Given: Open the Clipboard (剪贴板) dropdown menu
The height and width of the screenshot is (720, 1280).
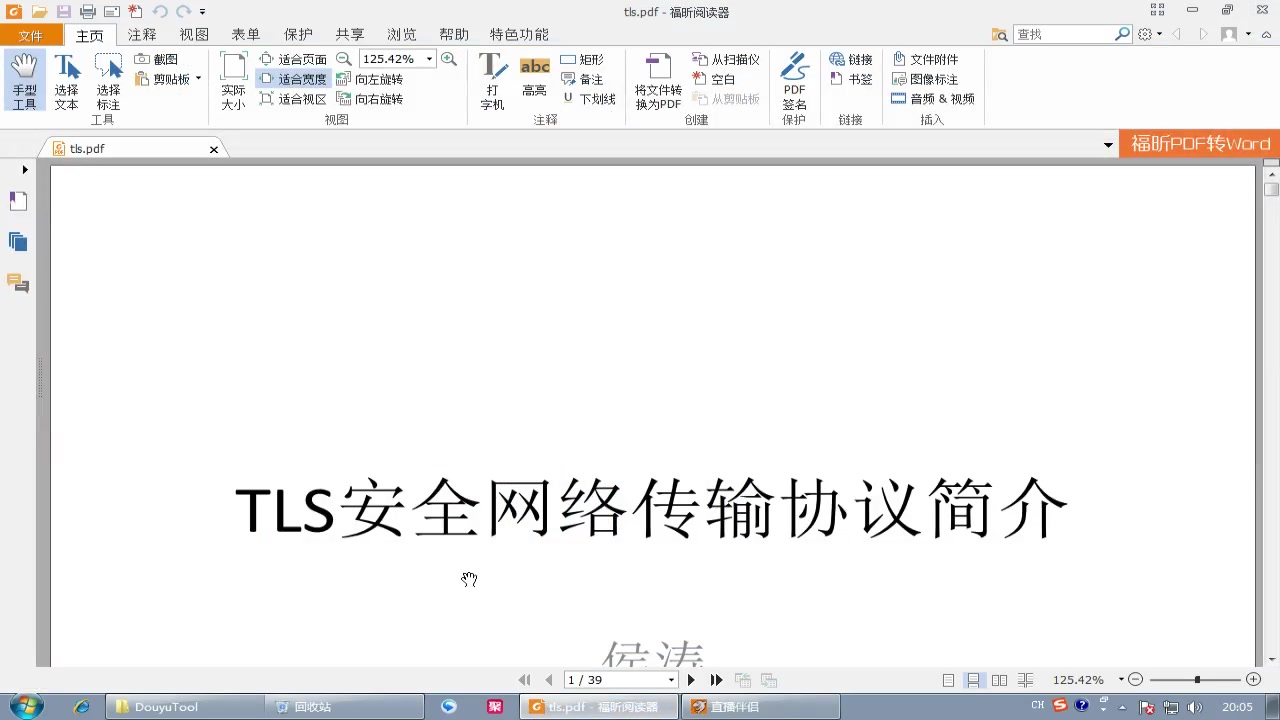Looking at the screenshot, I should (x=197, y=80).
